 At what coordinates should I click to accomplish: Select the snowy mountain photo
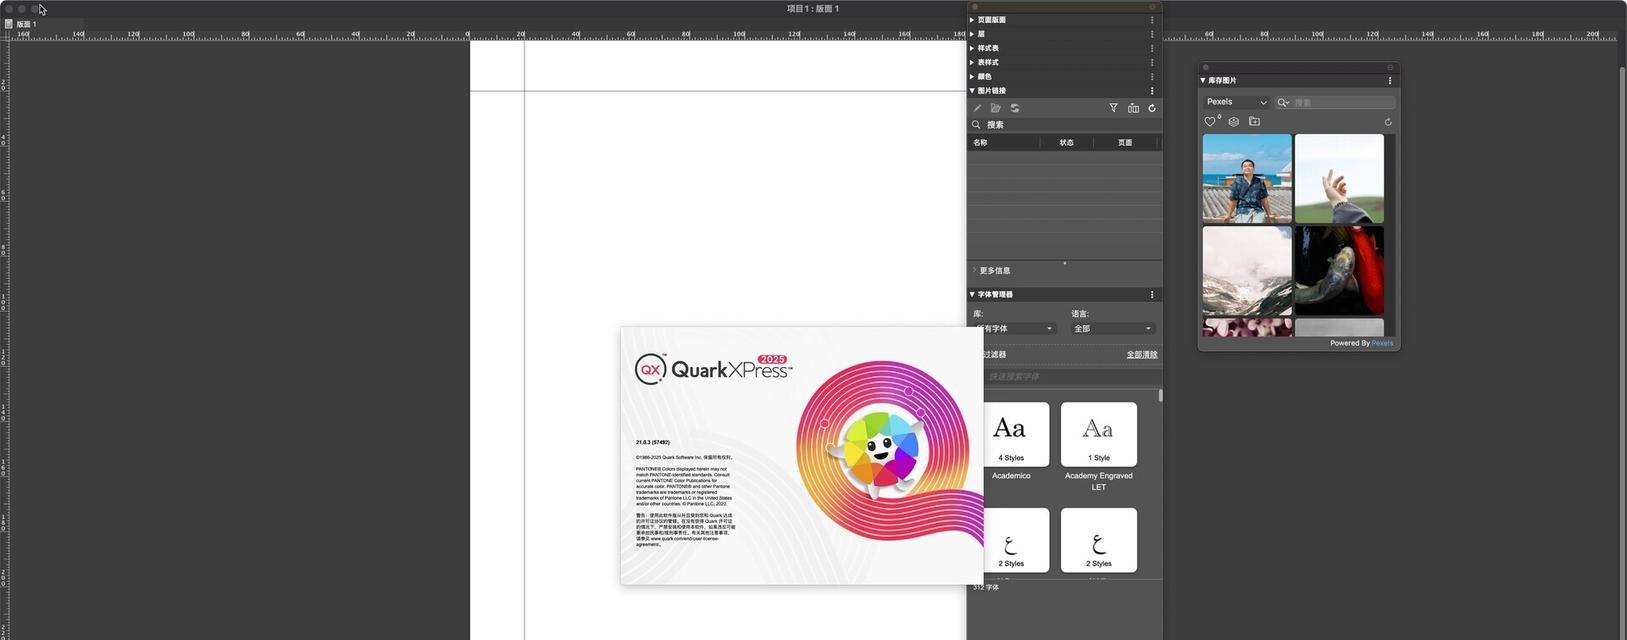[x=1247, y=270]
